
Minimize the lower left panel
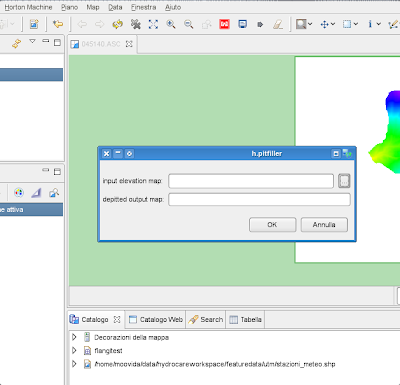[46, 170]
